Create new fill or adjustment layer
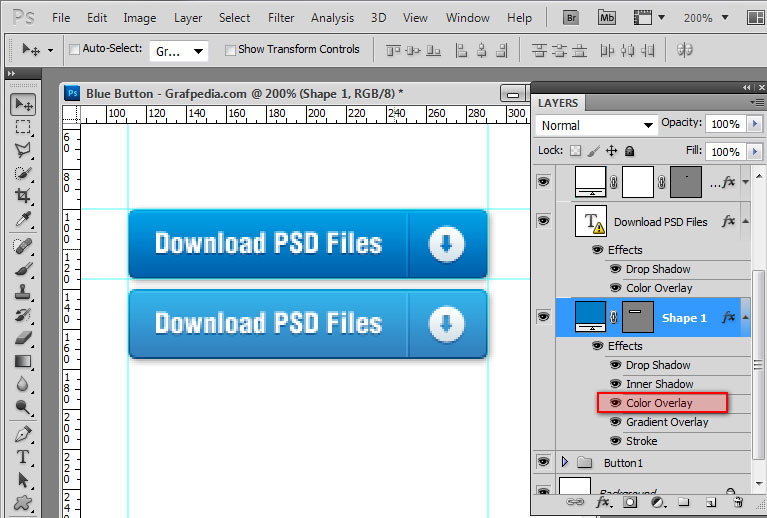 tap(658, 502)
